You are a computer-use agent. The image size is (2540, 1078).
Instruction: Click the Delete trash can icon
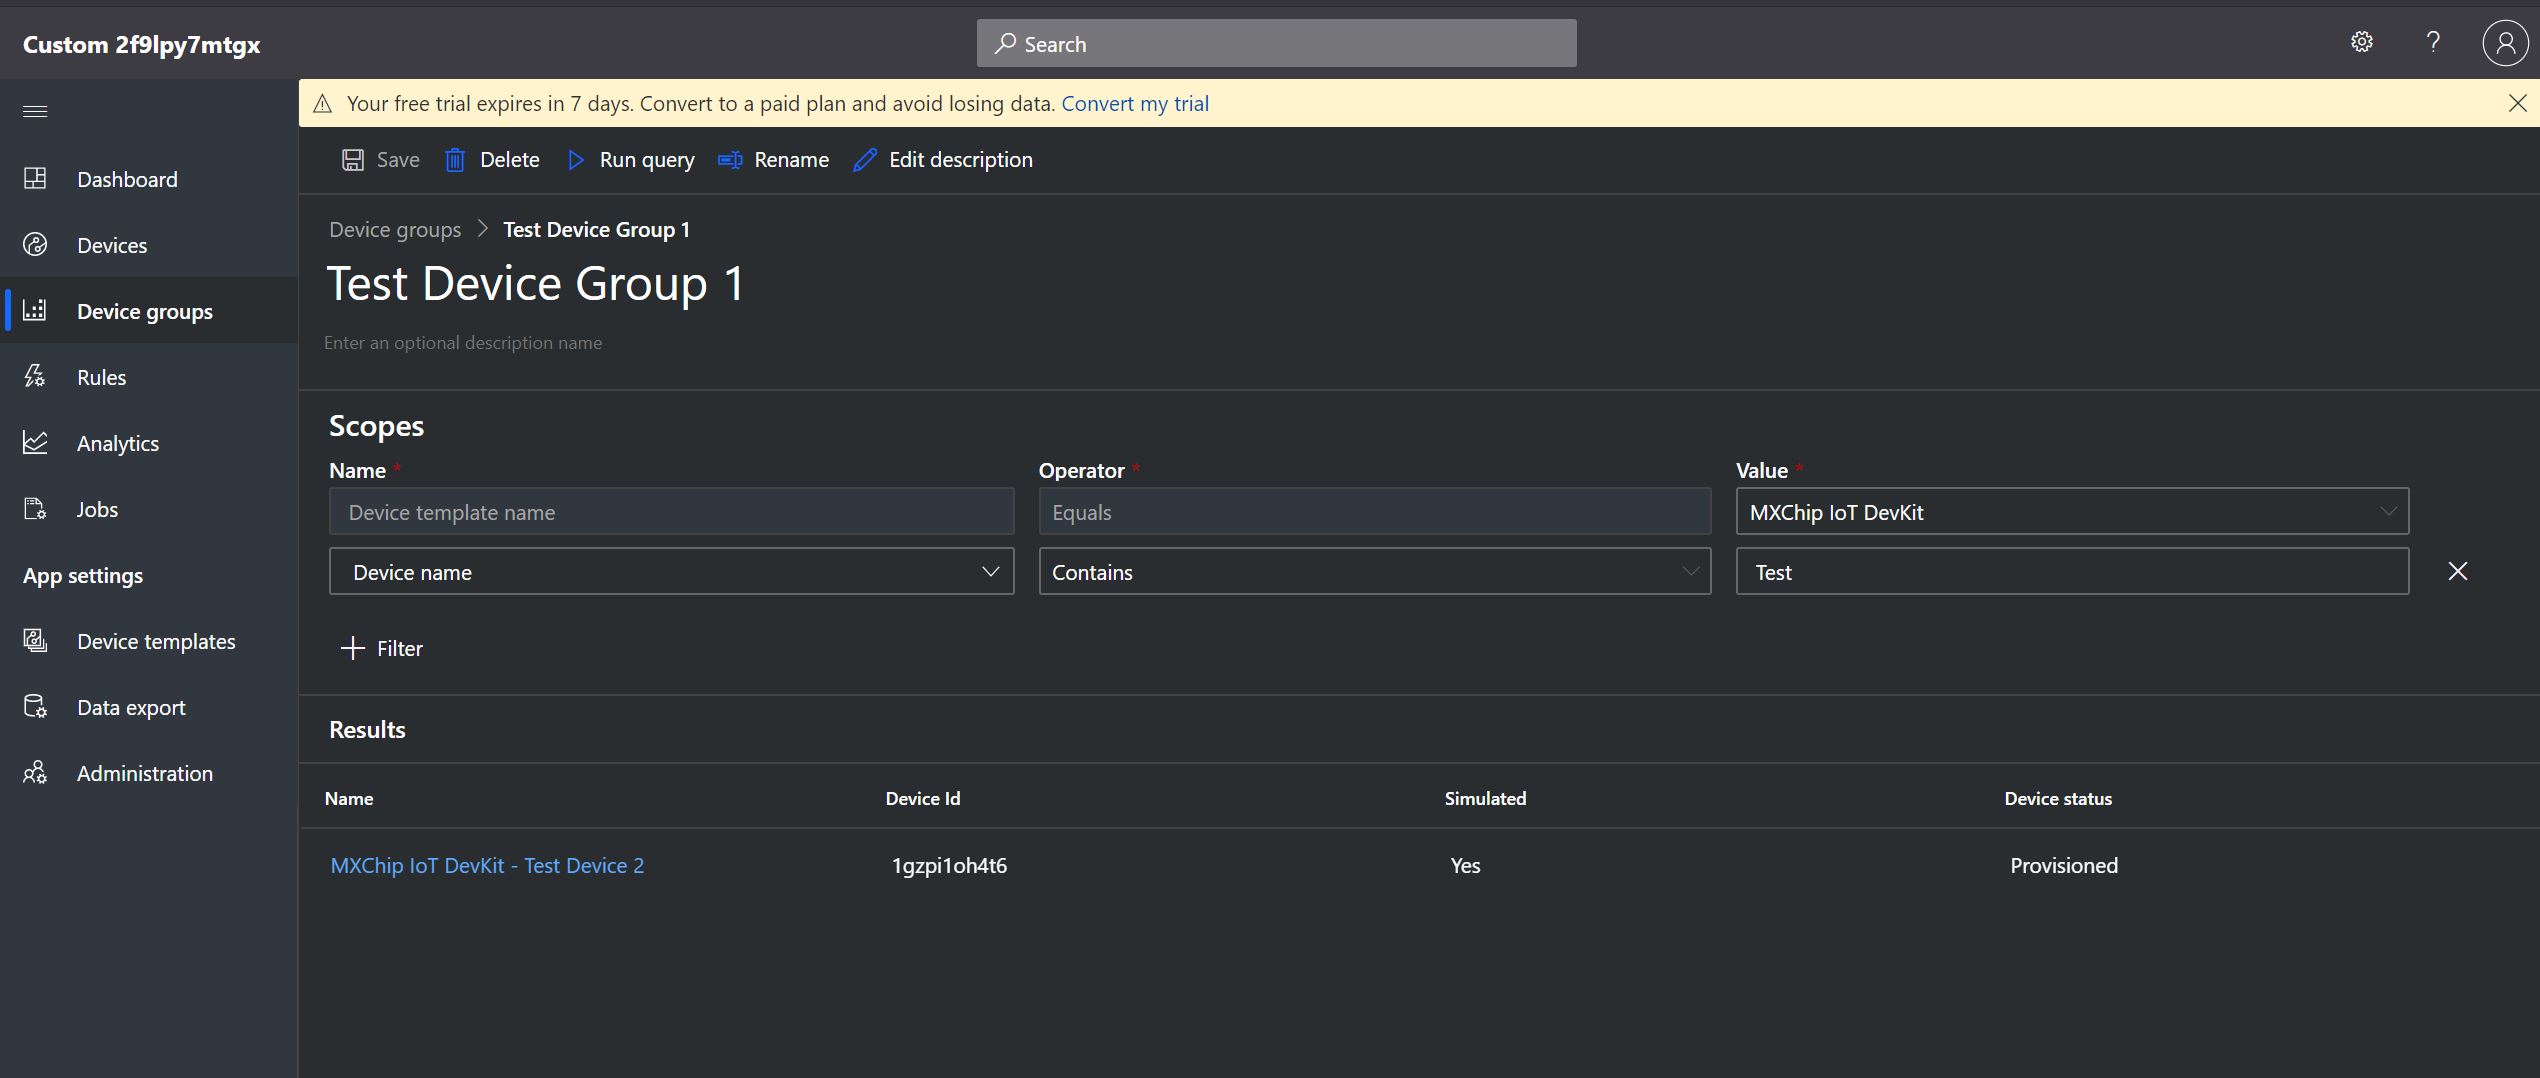click(x=455, y=160)
